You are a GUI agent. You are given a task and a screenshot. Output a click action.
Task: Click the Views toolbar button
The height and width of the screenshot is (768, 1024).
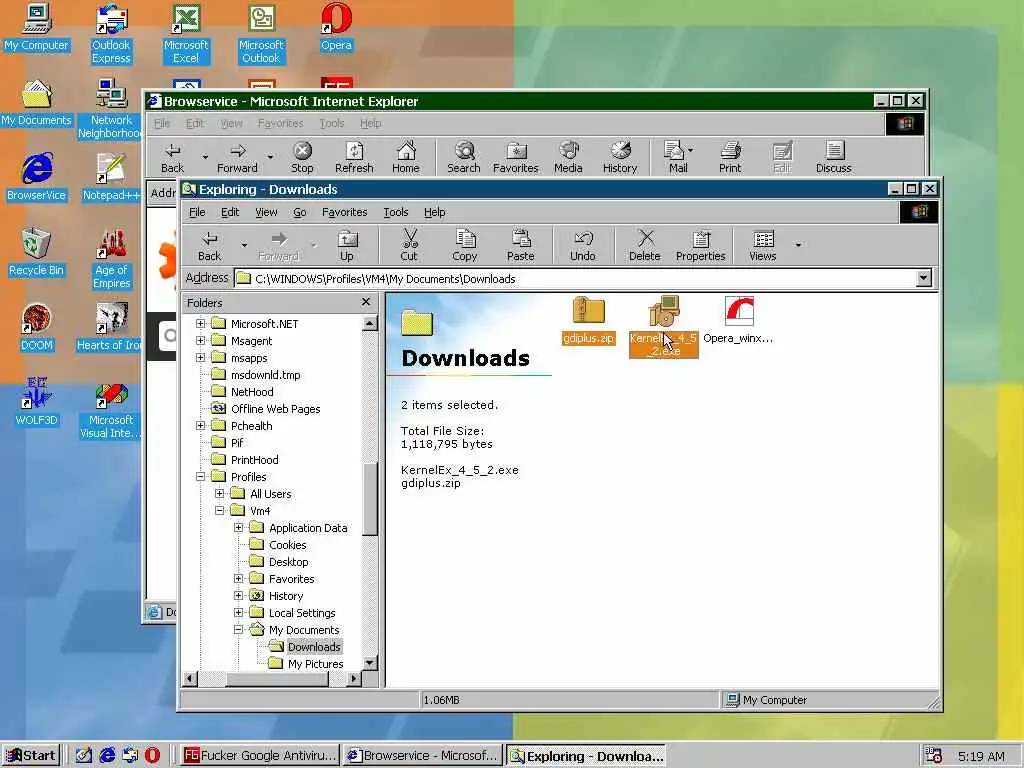point(763,246)
